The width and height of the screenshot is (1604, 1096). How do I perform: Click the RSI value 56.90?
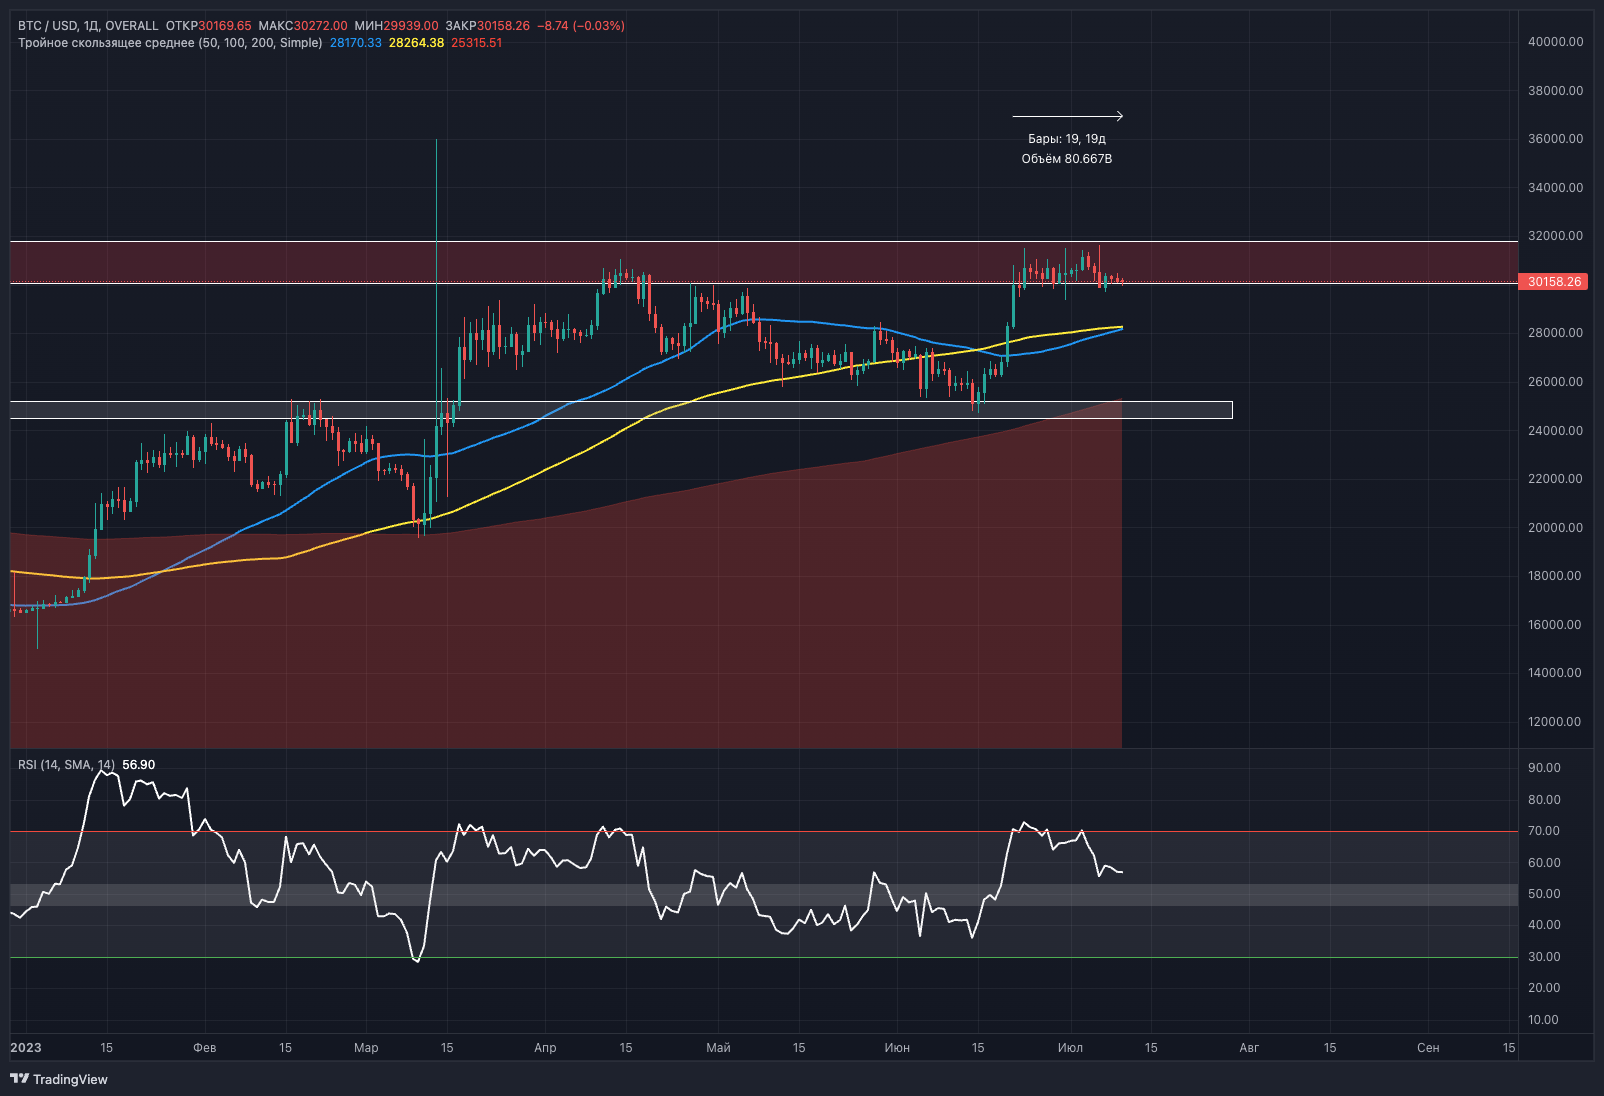coord(138,765)
